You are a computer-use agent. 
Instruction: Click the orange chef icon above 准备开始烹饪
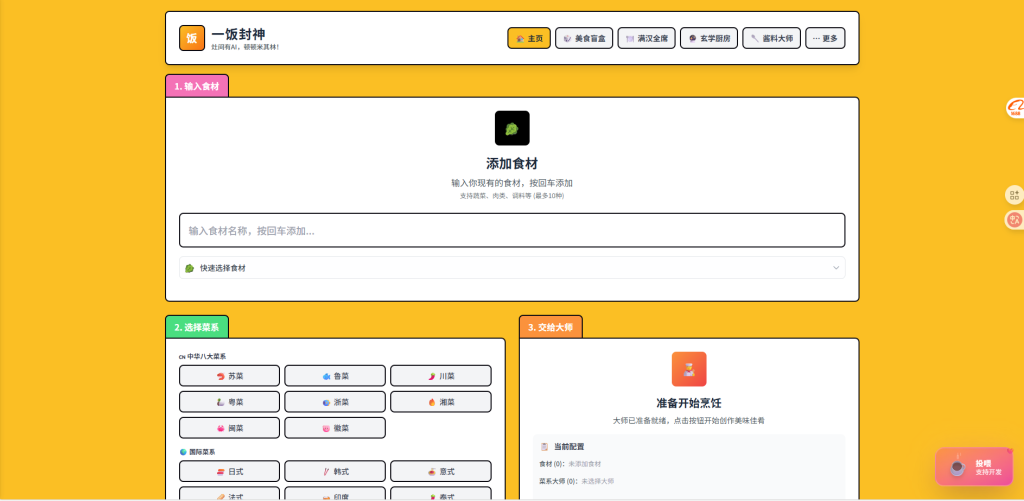(689, 369)
